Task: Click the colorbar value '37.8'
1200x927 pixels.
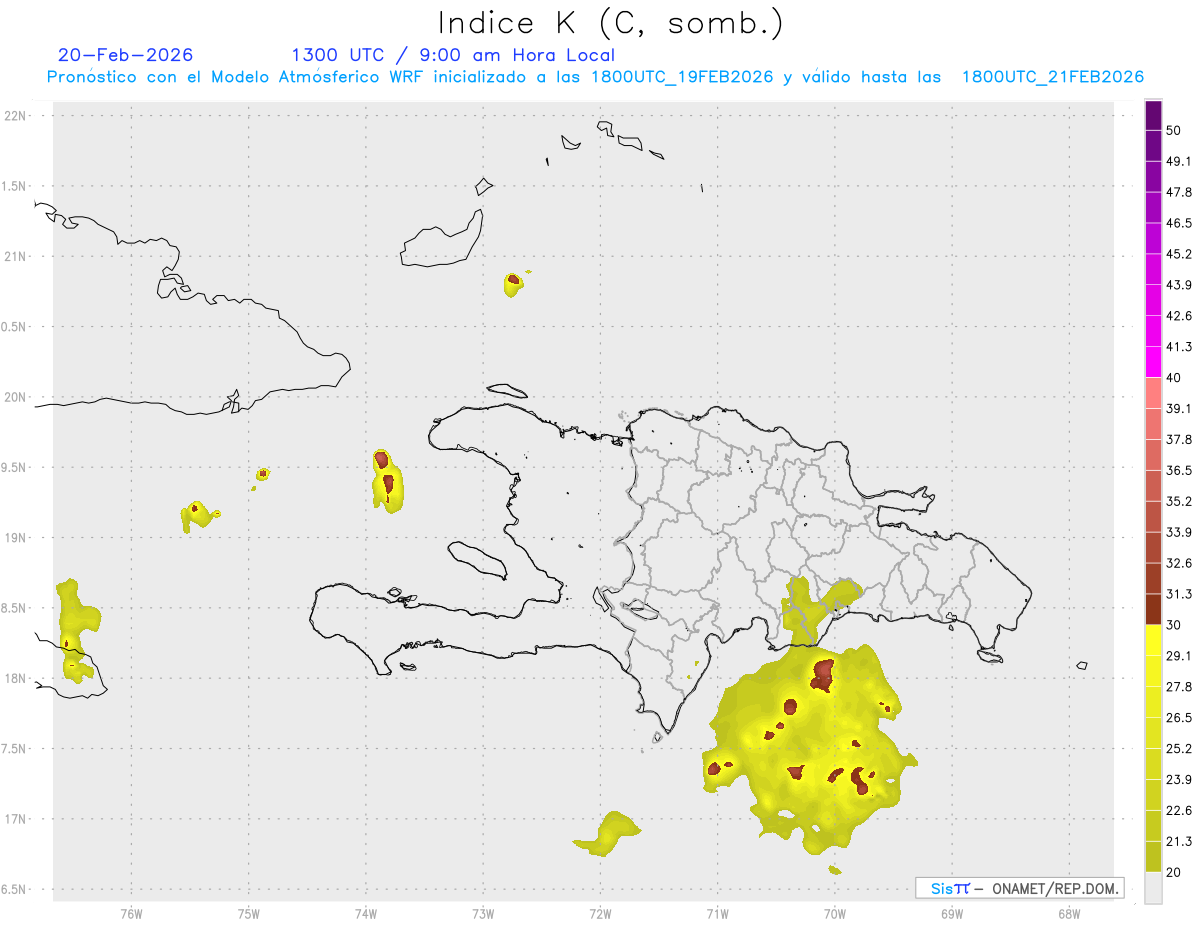Action: point(1179,439)
